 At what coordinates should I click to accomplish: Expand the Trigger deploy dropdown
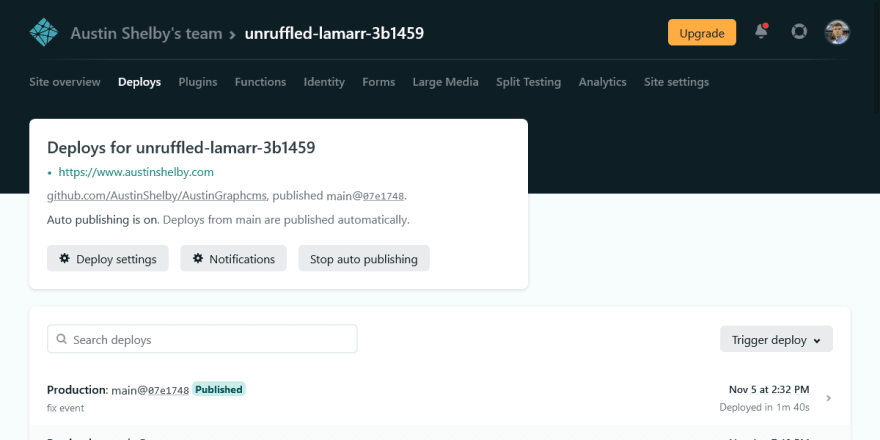(x=776, y=339)
